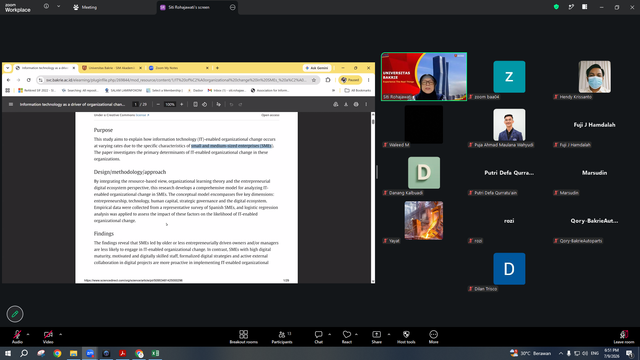Image resolution: width=640 pixels, height=360 pixels.
Task: Expand the chat options arrow
Action: (329, 334)
